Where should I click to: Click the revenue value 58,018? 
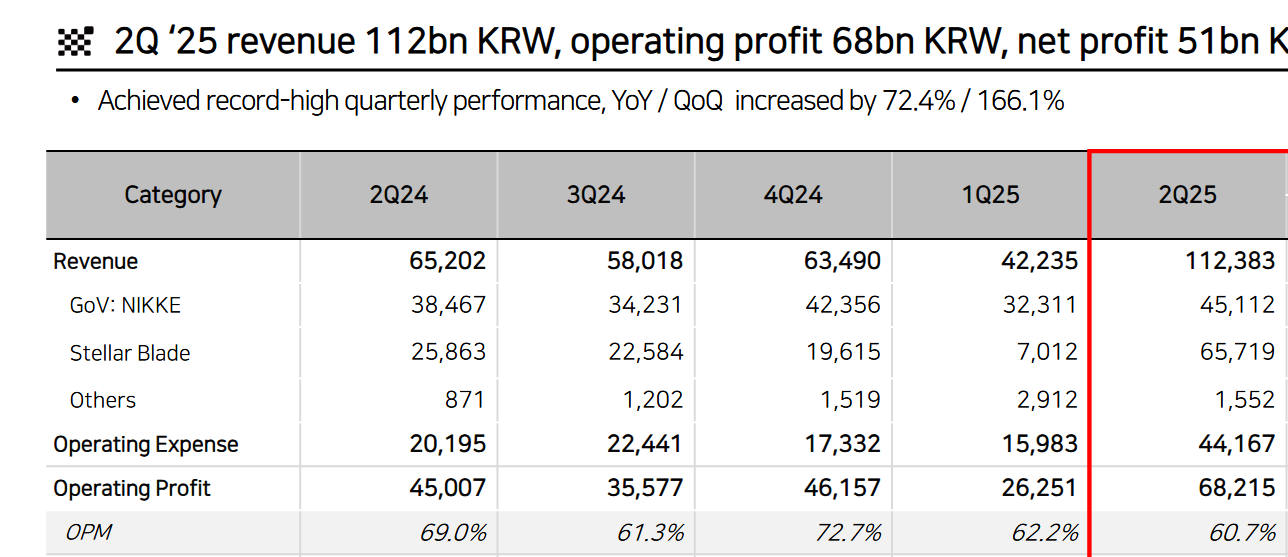pyautogui.click(x=645, y=262)
